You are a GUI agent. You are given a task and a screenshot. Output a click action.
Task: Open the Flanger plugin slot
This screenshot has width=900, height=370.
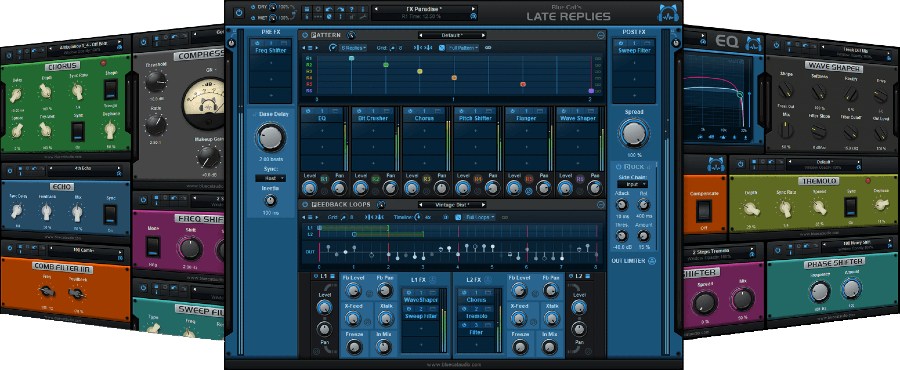pyautogui.click(x=526, y=118)
